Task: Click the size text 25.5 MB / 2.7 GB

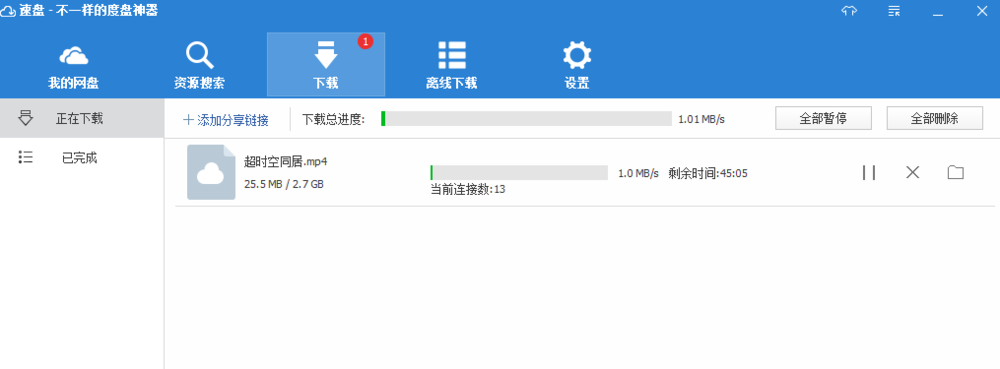Action: tap(284, 184)
